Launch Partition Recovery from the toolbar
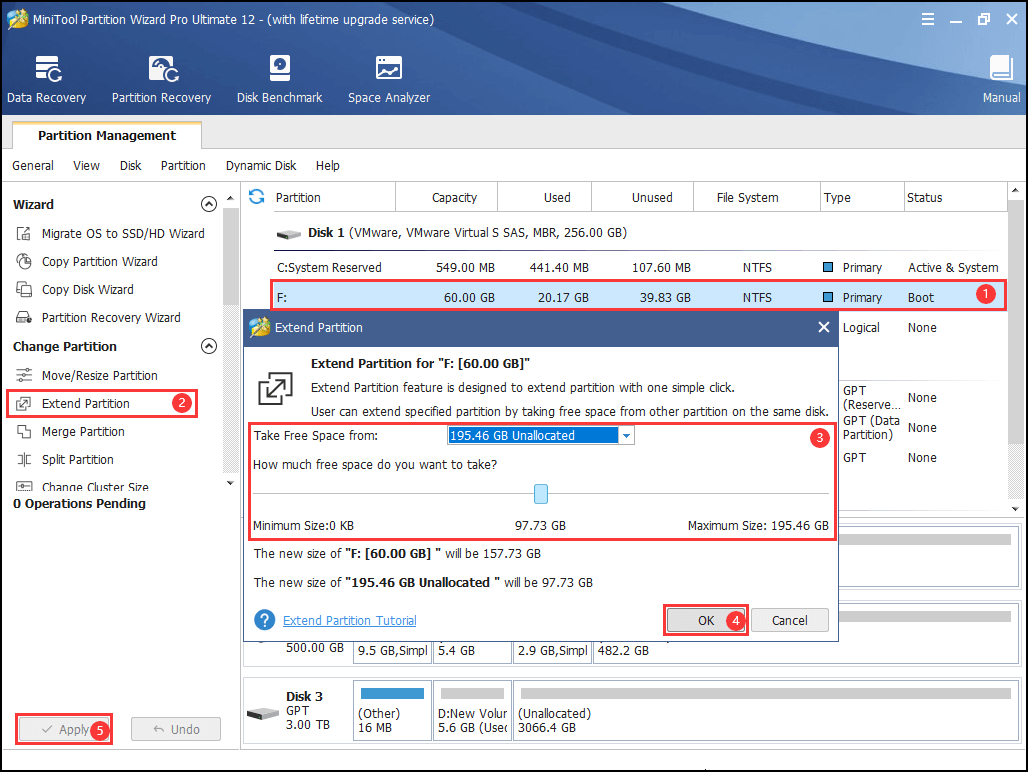The height and width of the screenshot is (772, 1028). pos(161,79)
